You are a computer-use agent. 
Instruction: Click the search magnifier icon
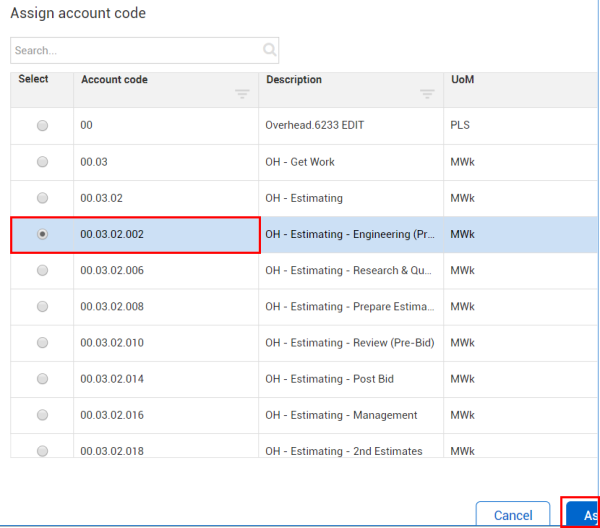click(x=268, y=50)
